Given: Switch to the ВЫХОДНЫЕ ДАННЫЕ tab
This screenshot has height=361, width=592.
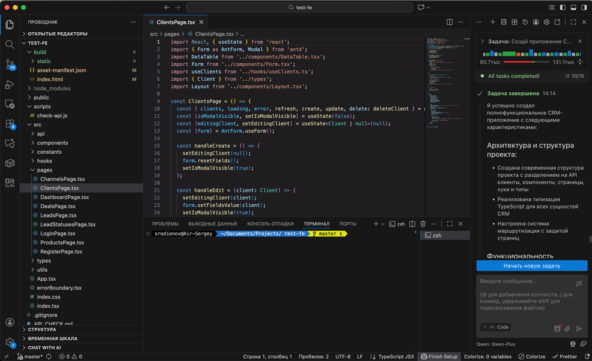Looking at the screenshot, I should point(213,224).
